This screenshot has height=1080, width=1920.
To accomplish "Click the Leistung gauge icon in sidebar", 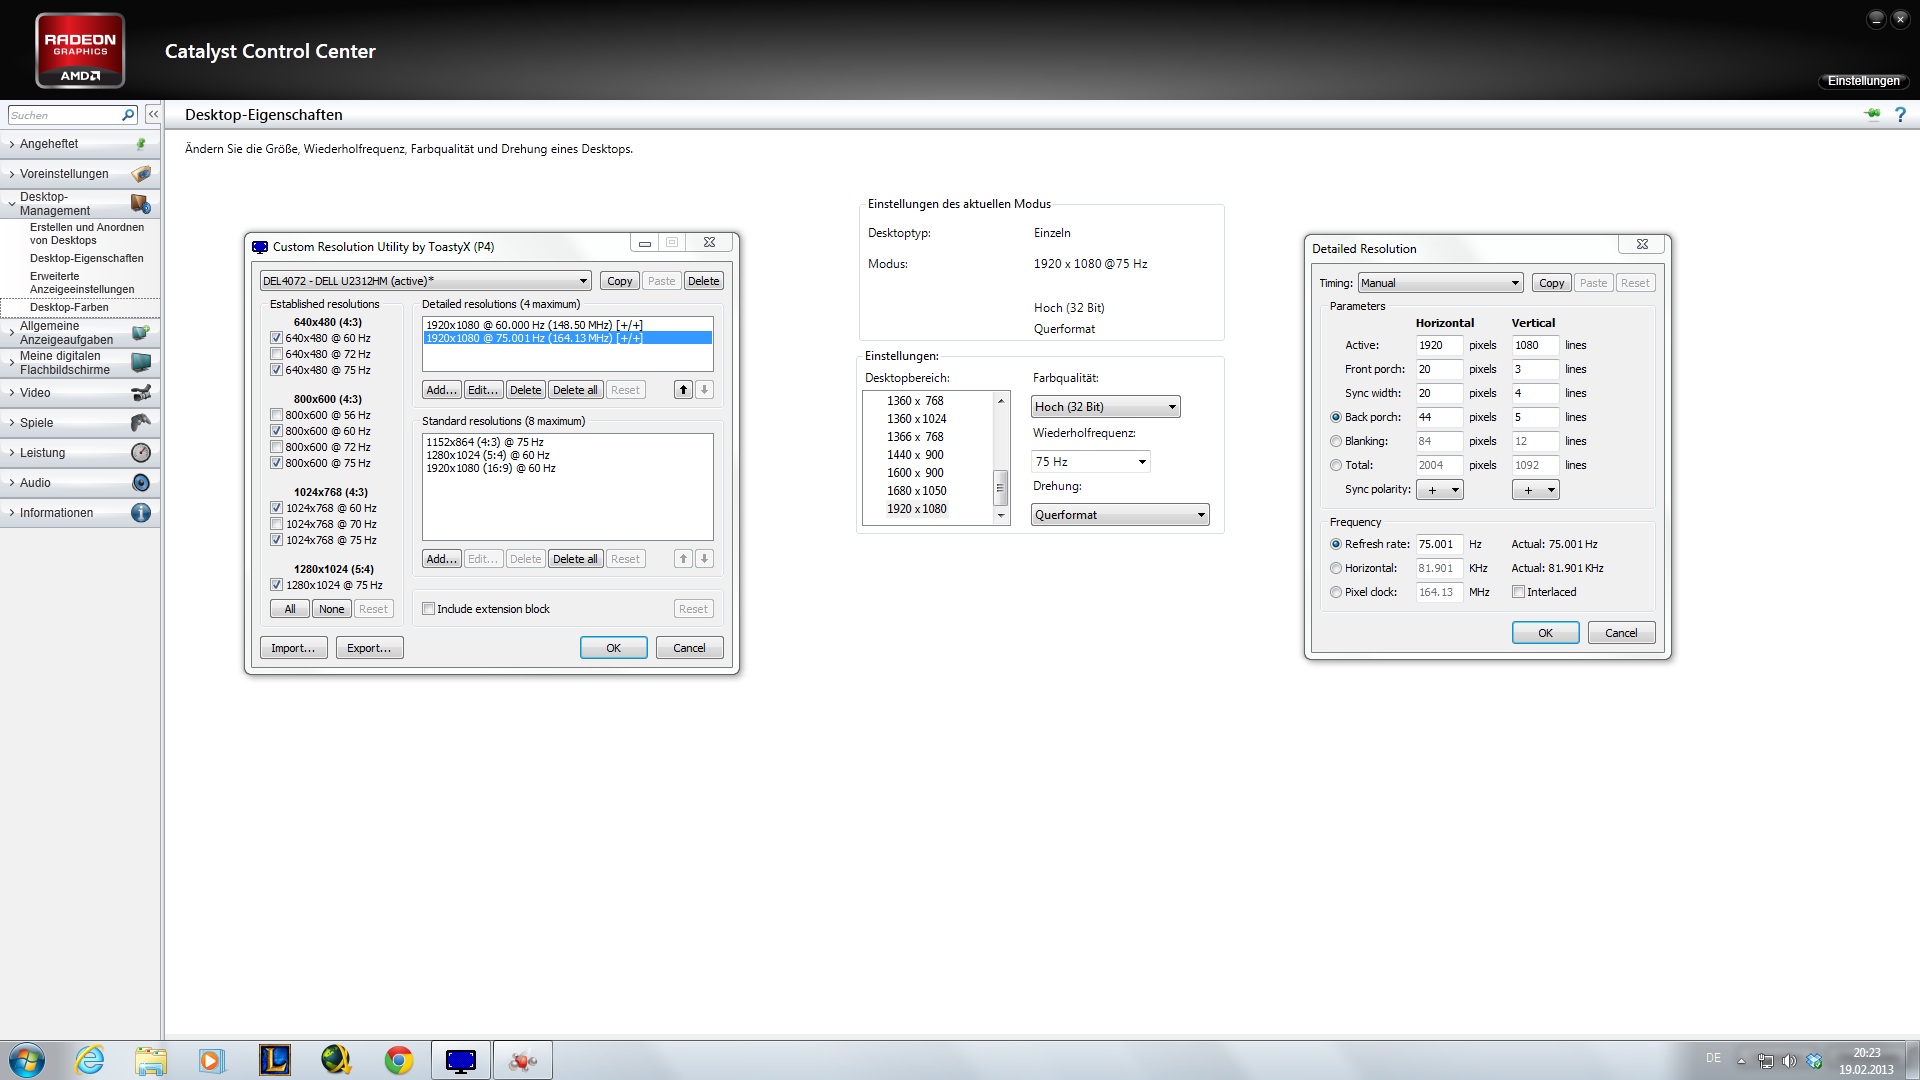I will click(141, 453).
